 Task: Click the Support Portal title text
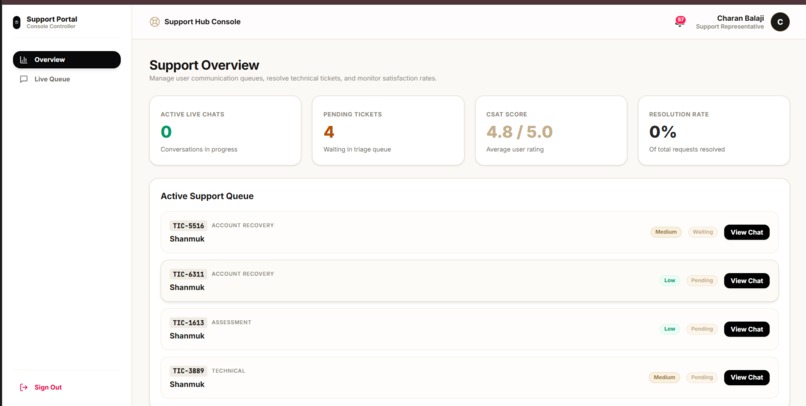[52, 19]
